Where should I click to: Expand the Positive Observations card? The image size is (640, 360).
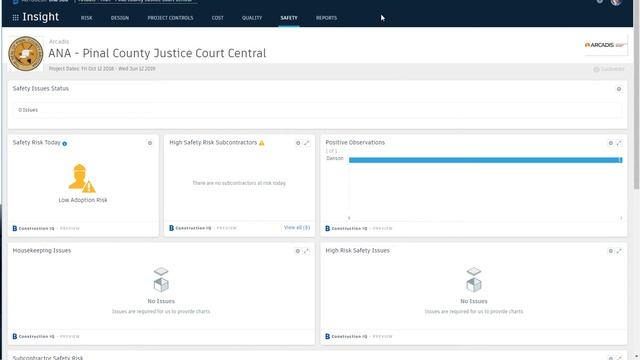click(x=619, y=143)
